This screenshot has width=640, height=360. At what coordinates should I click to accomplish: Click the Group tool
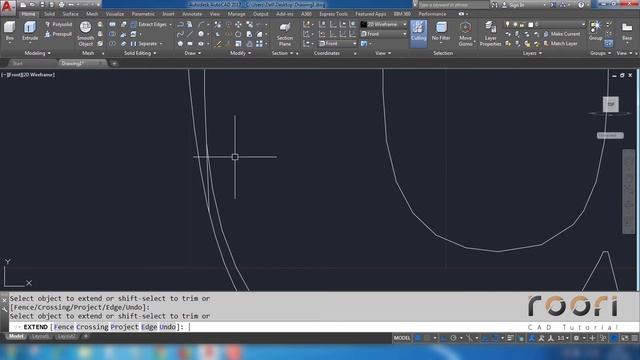click(x=596, y=31)
